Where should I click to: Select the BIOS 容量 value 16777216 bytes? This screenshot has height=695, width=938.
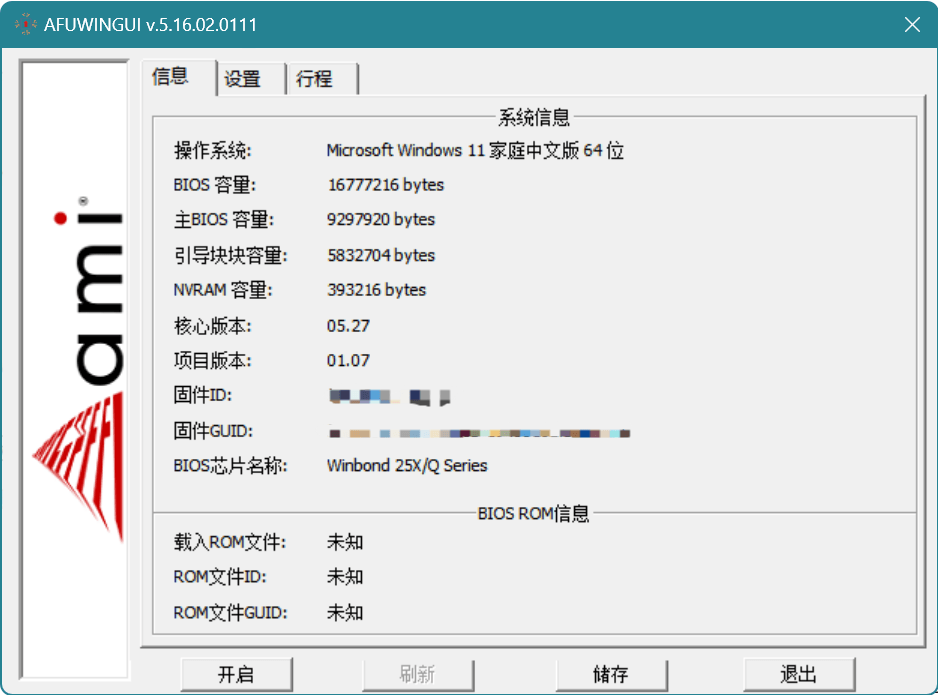click(x=385, y=185)
